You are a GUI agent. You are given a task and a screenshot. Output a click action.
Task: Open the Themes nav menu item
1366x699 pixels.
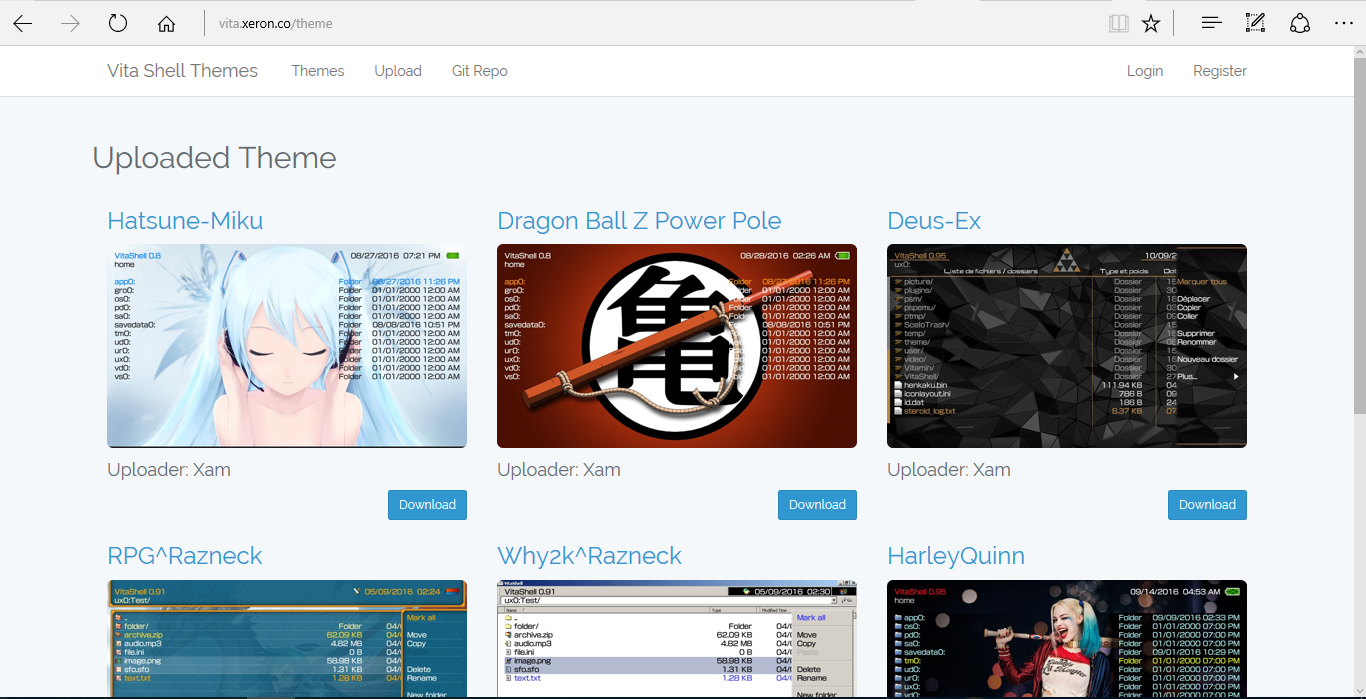tap(318, 71)
